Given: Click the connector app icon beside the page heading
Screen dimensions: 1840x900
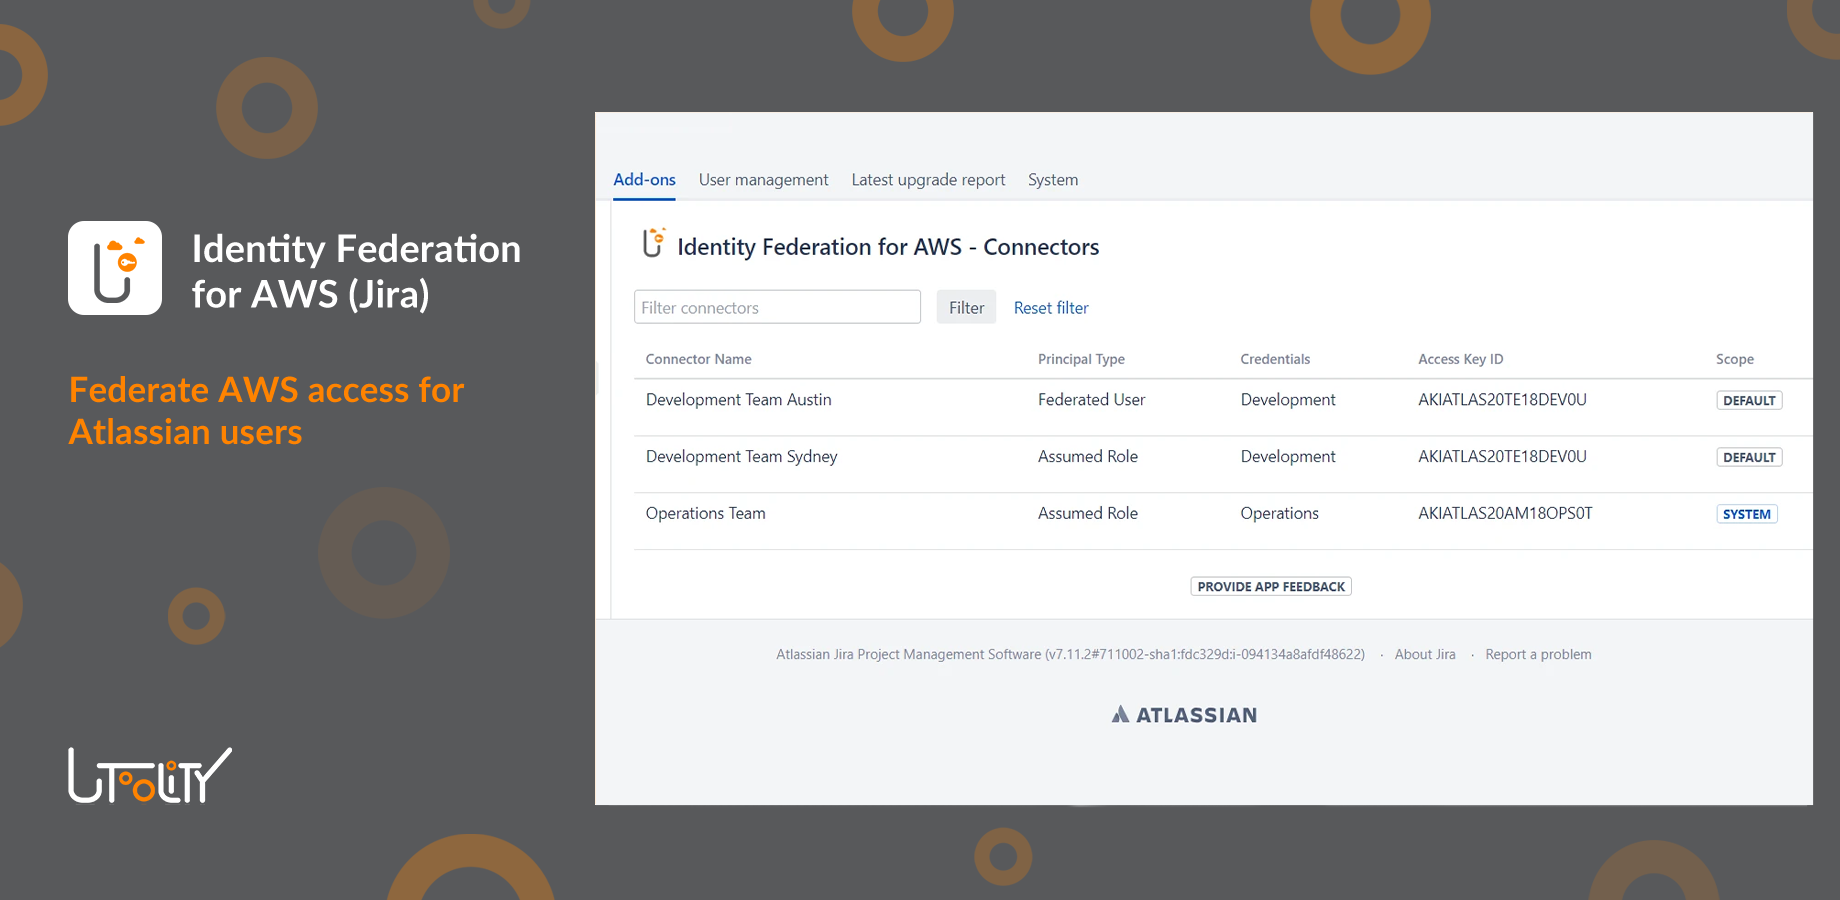Looking at the screenshot, I should click(652, 243).
